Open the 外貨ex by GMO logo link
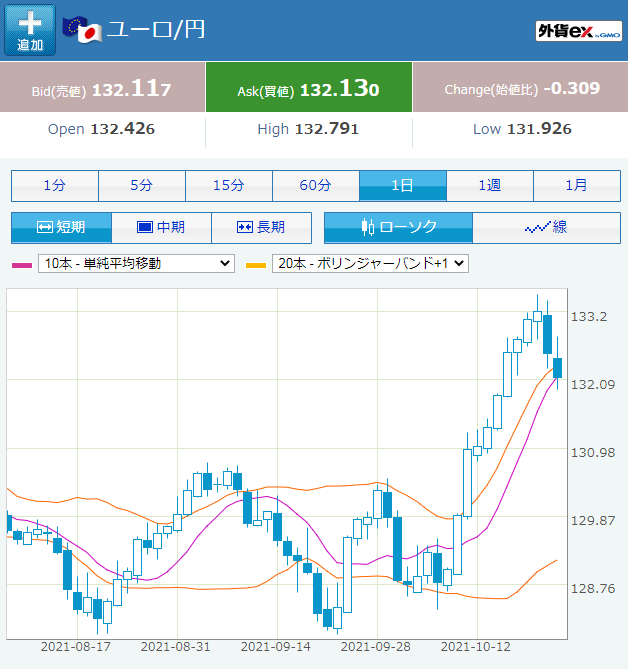The height and width of the screenshot is (669, 628). tap(579, 31)
